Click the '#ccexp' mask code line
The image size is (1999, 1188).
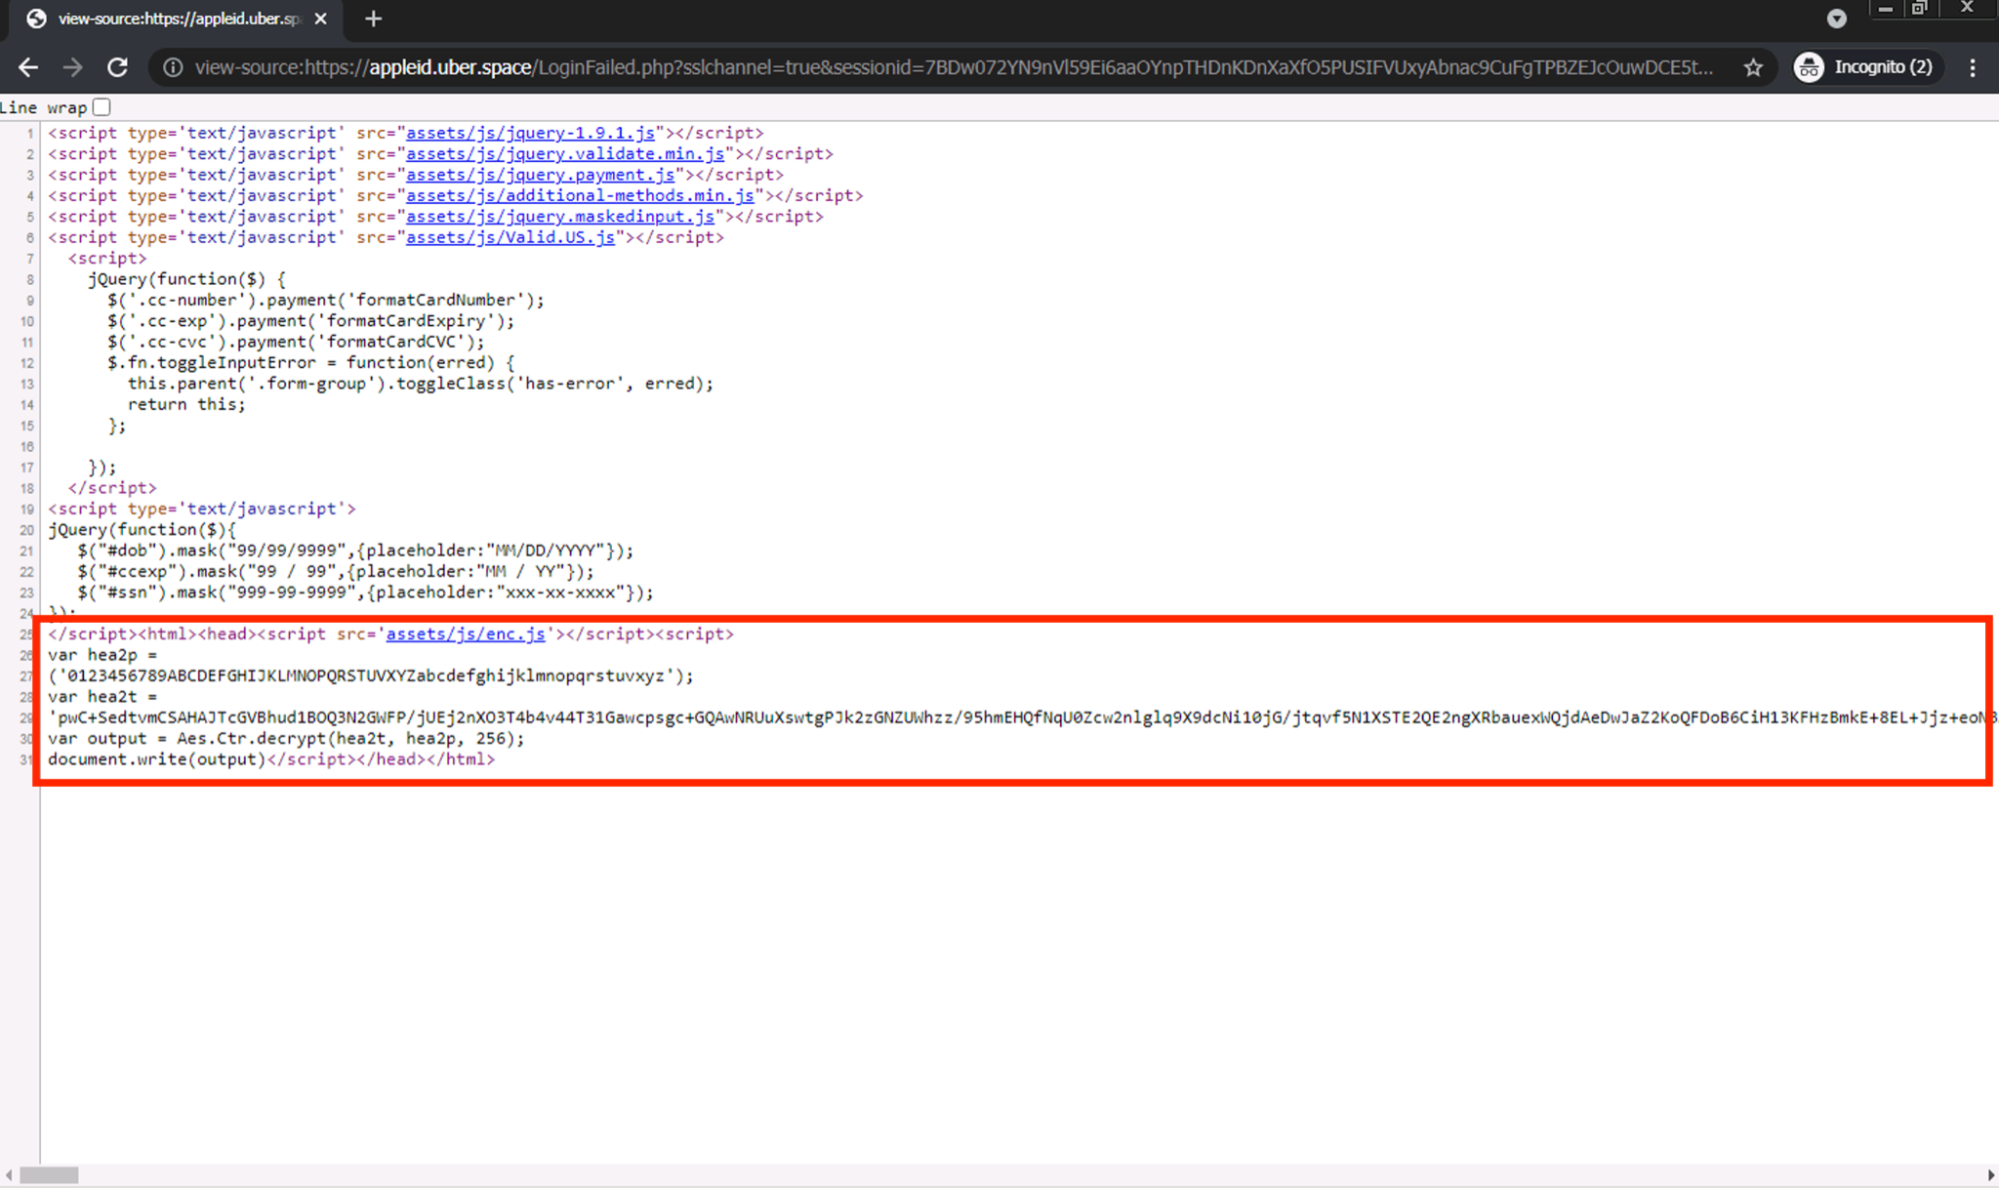pos(336,572)
